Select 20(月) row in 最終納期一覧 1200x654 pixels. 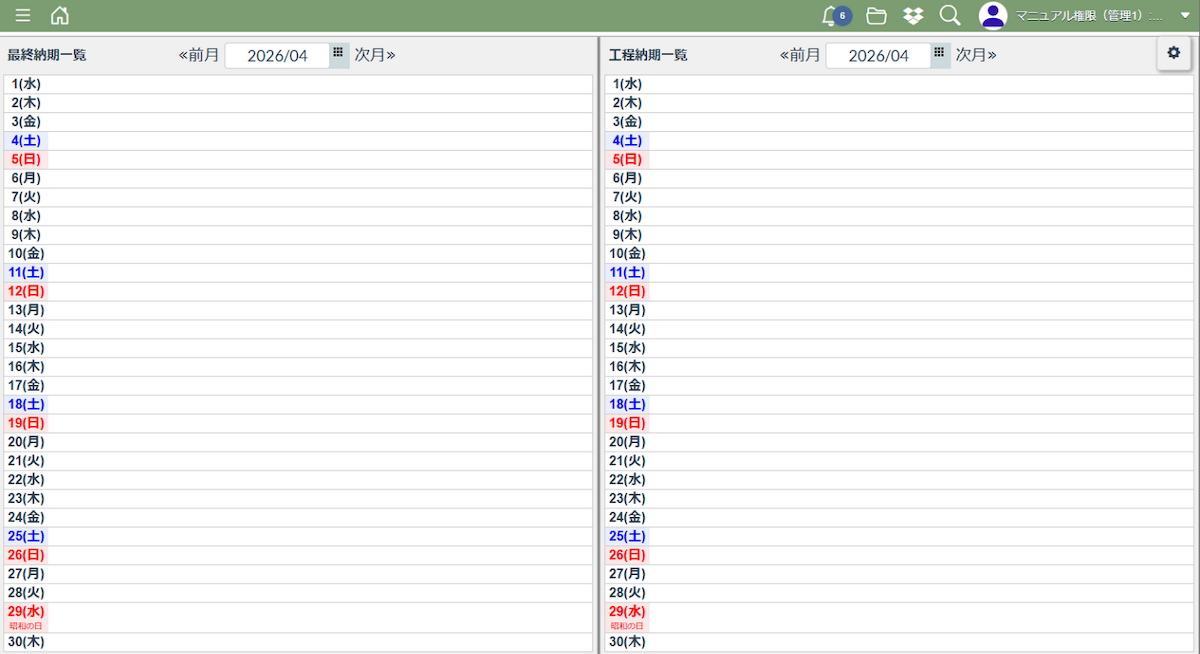[x=298, y=442]
